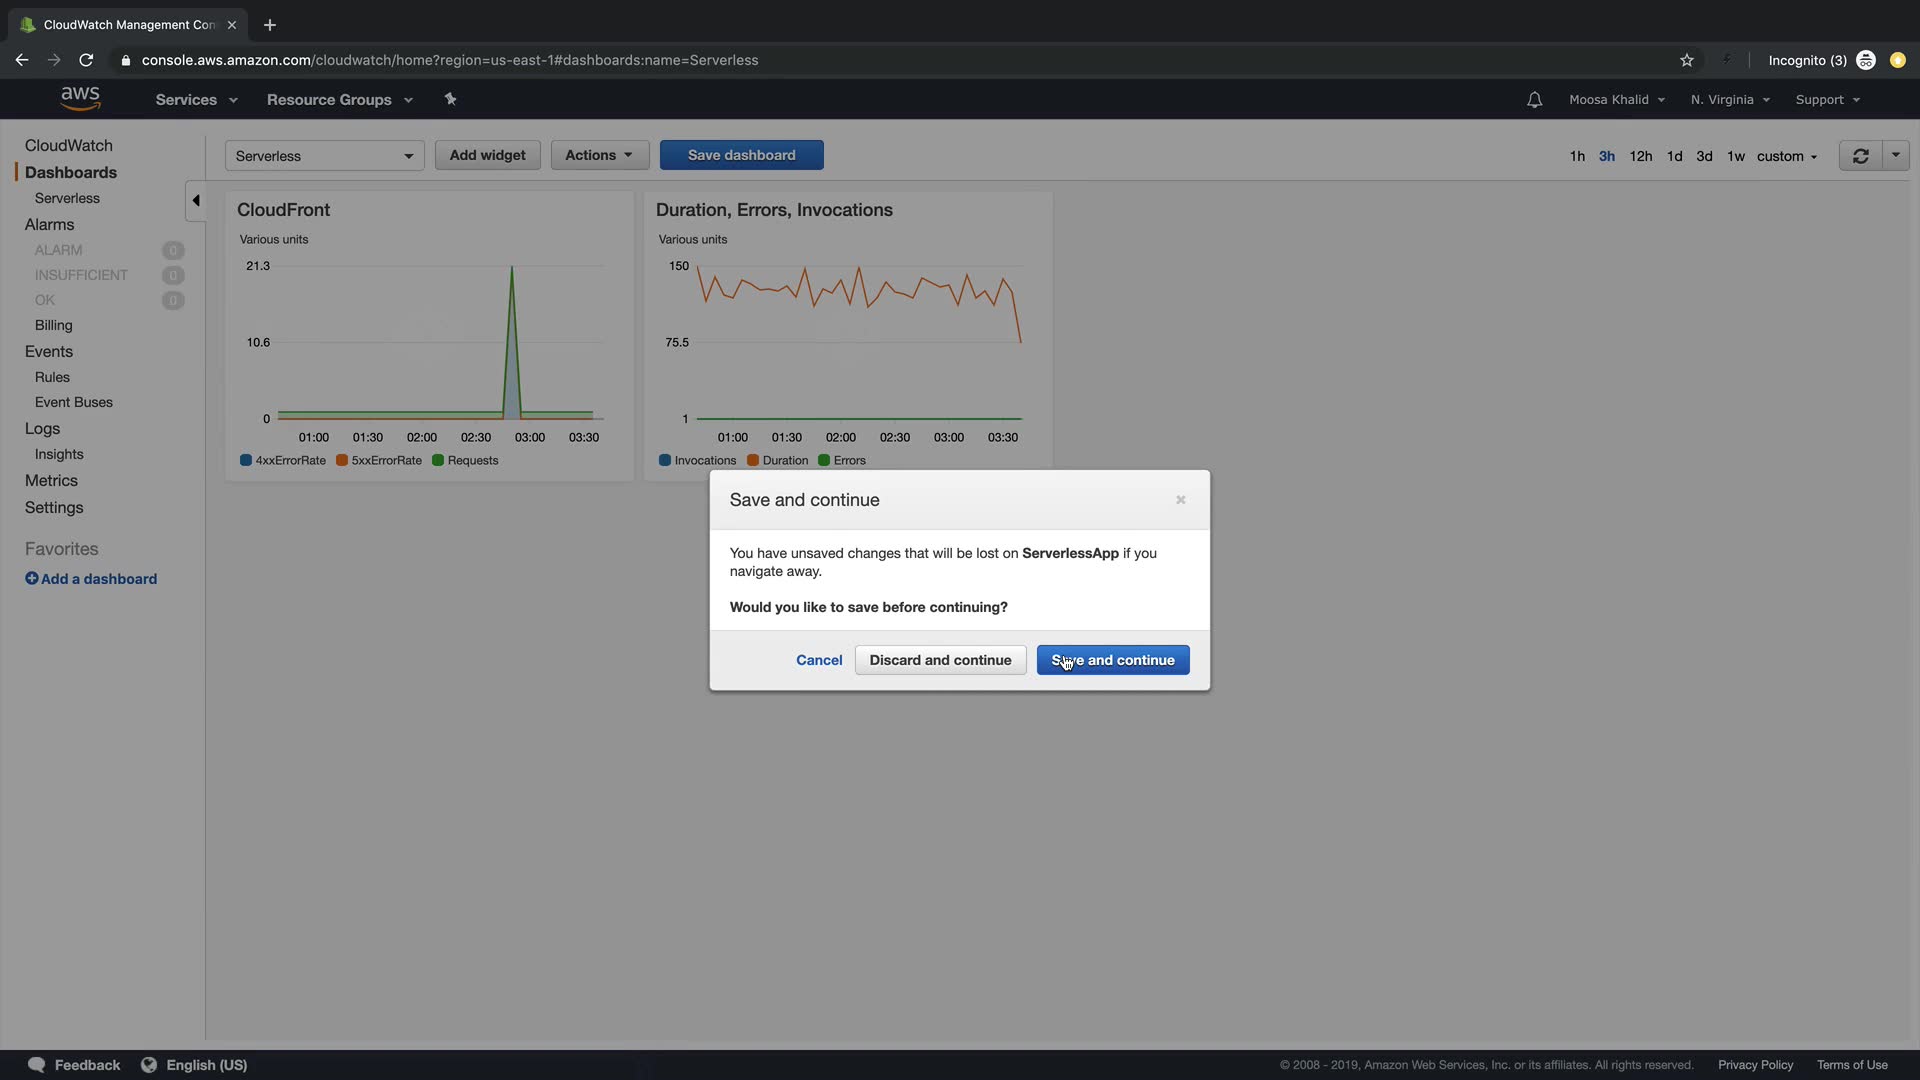Collapse the left sidebar with arrow

[196, 200]
